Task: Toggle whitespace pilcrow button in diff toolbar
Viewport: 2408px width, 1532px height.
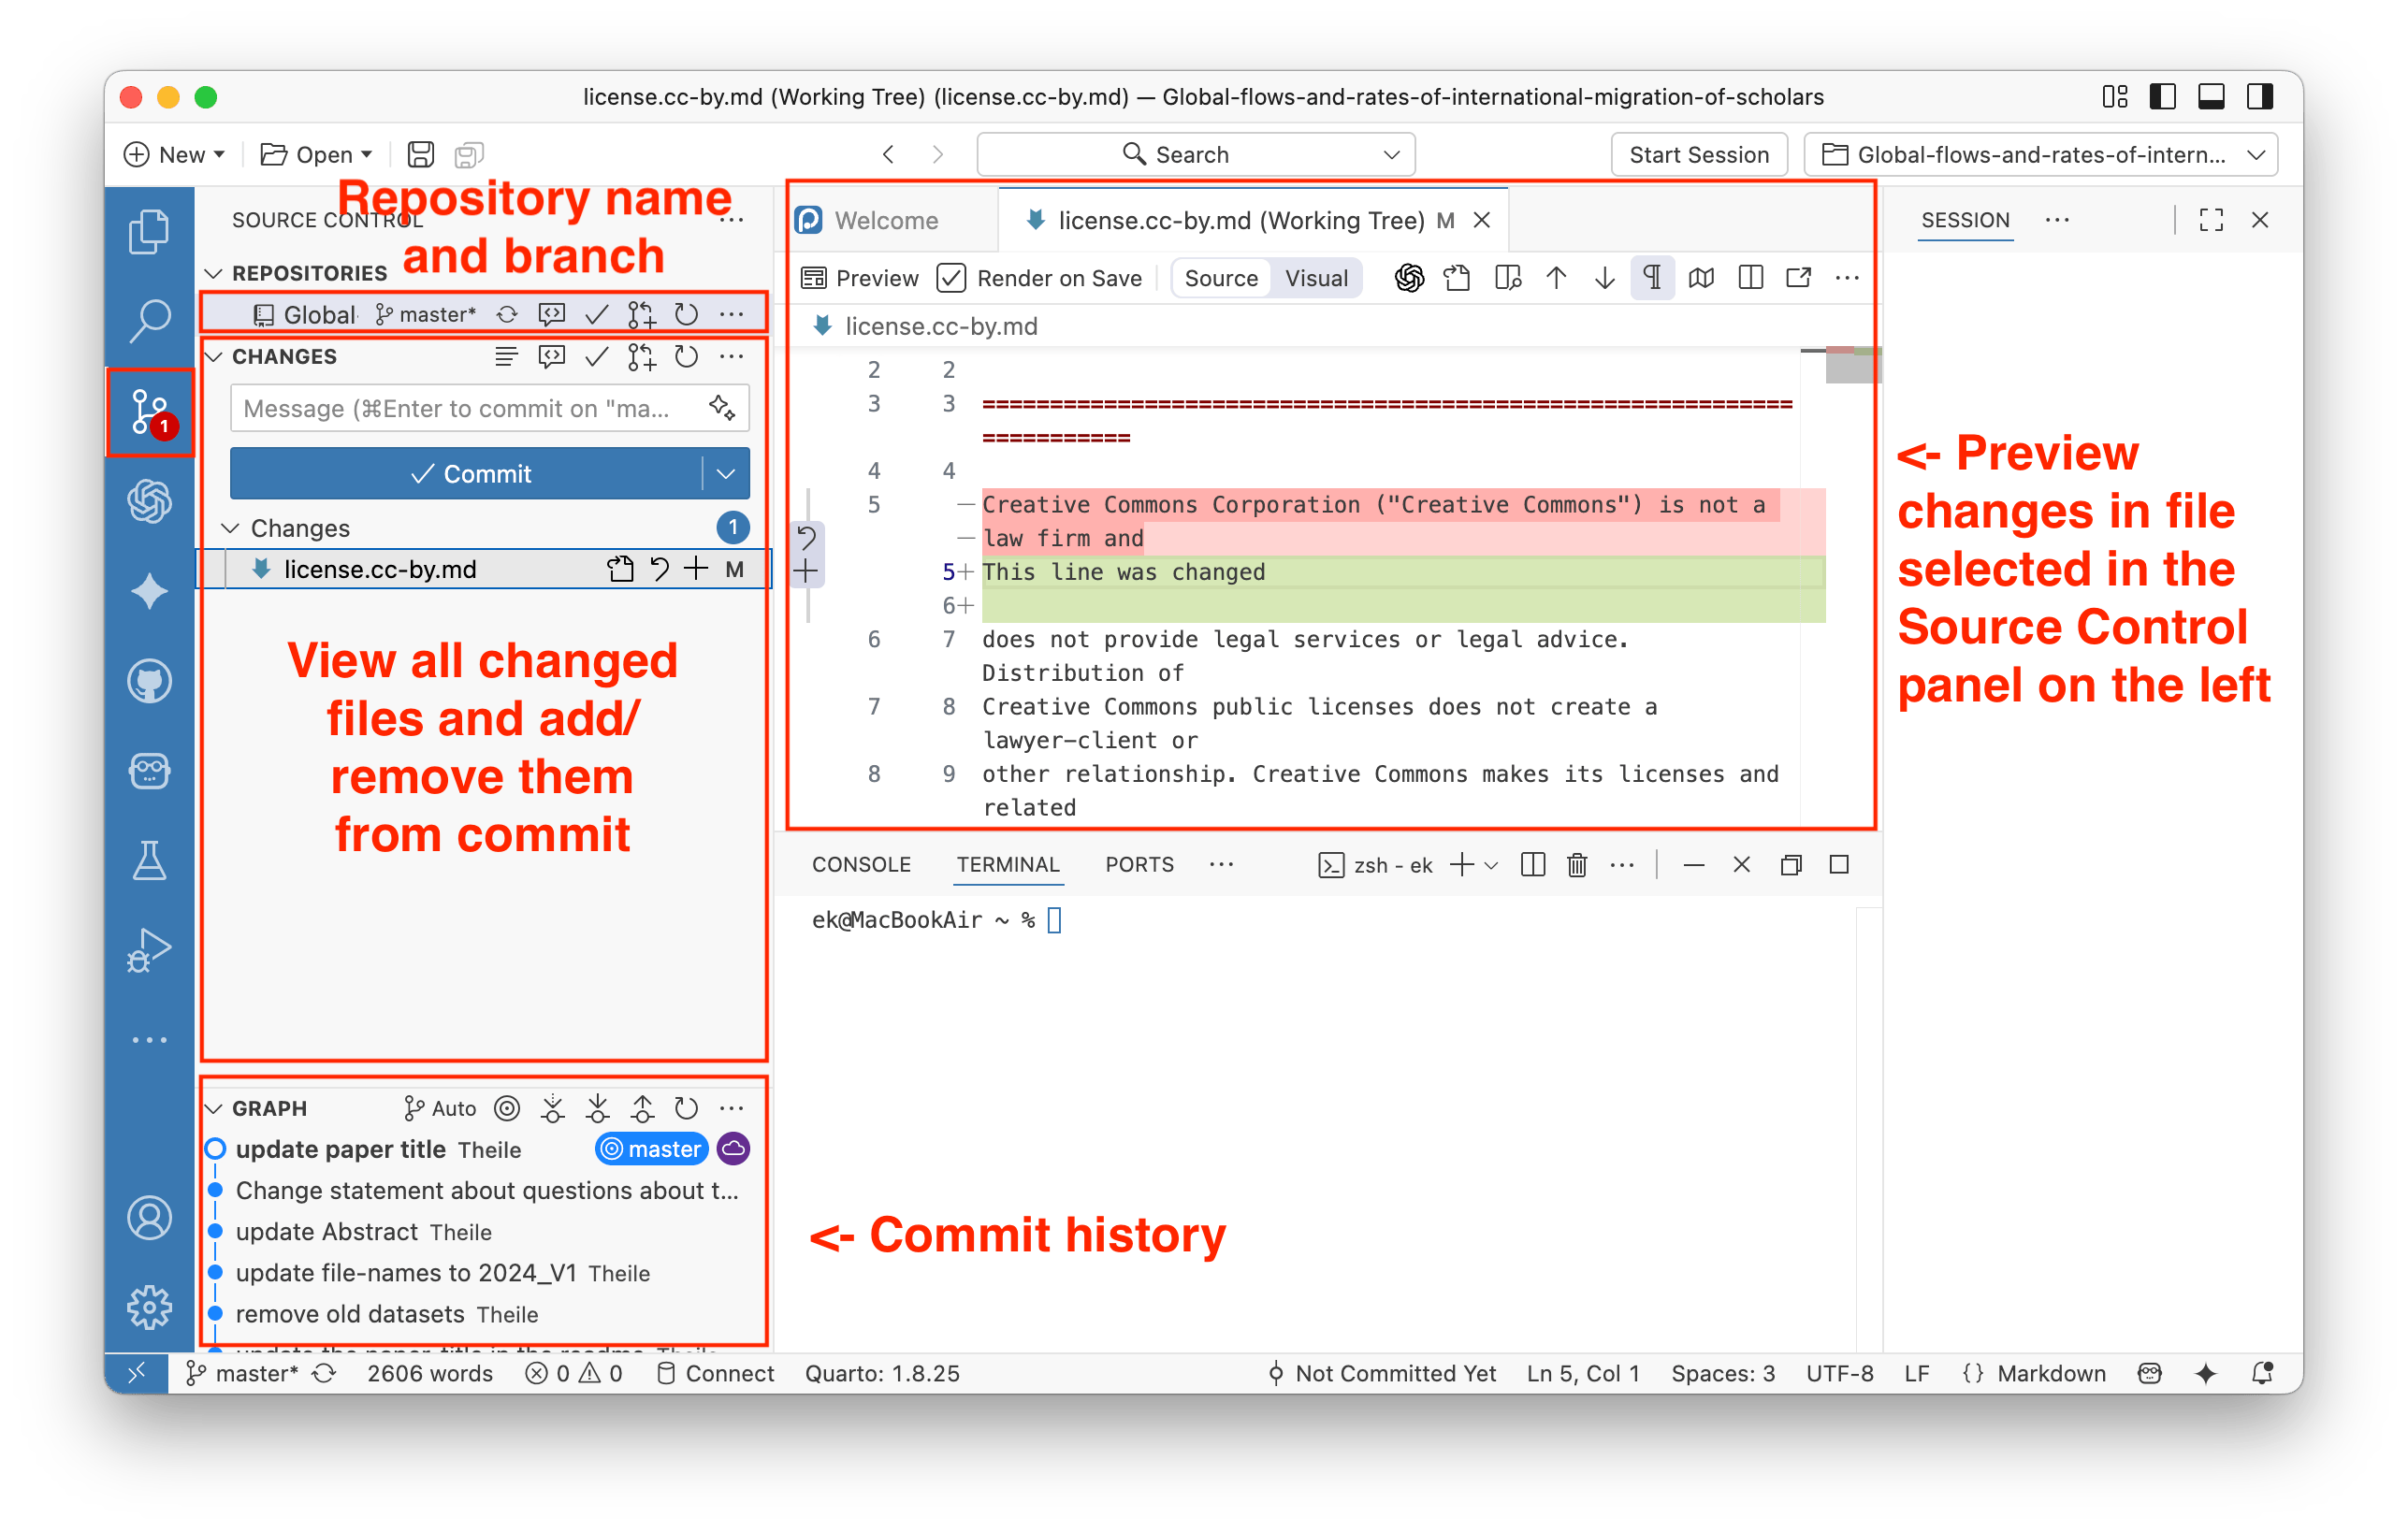Action: [x=1652, y=278]
